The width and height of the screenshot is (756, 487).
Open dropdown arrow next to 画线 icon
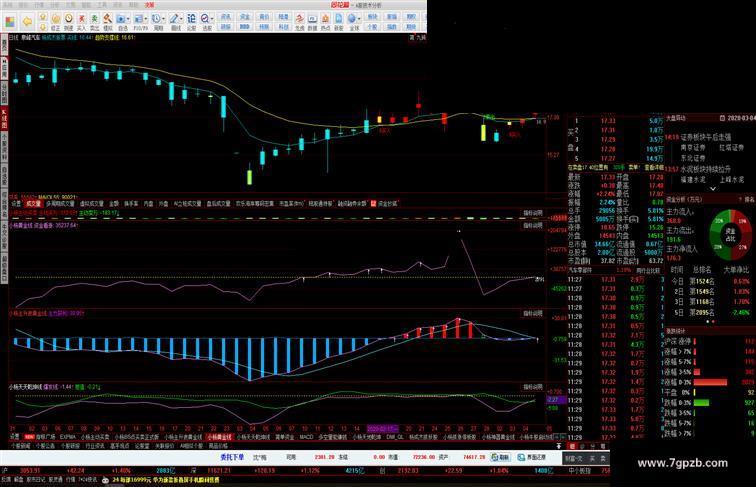tap(183, 19)
